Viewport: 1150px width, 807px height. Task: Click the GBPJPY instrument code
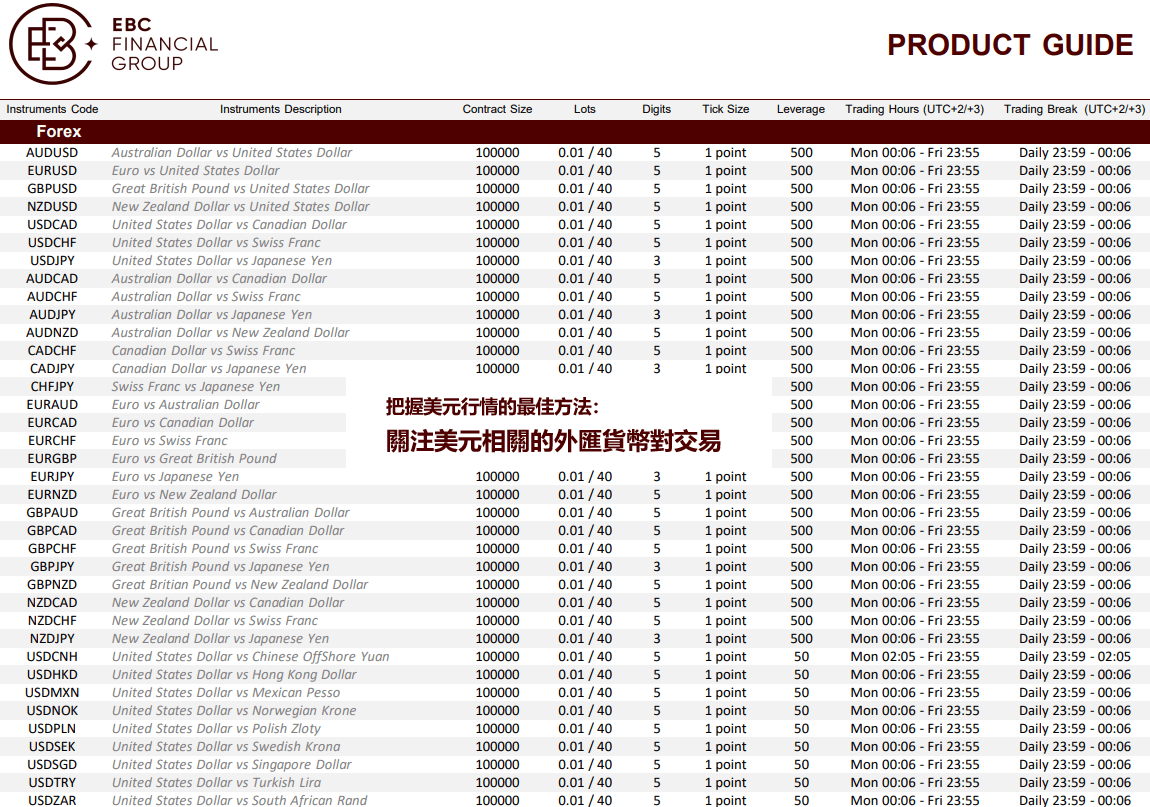52,566
